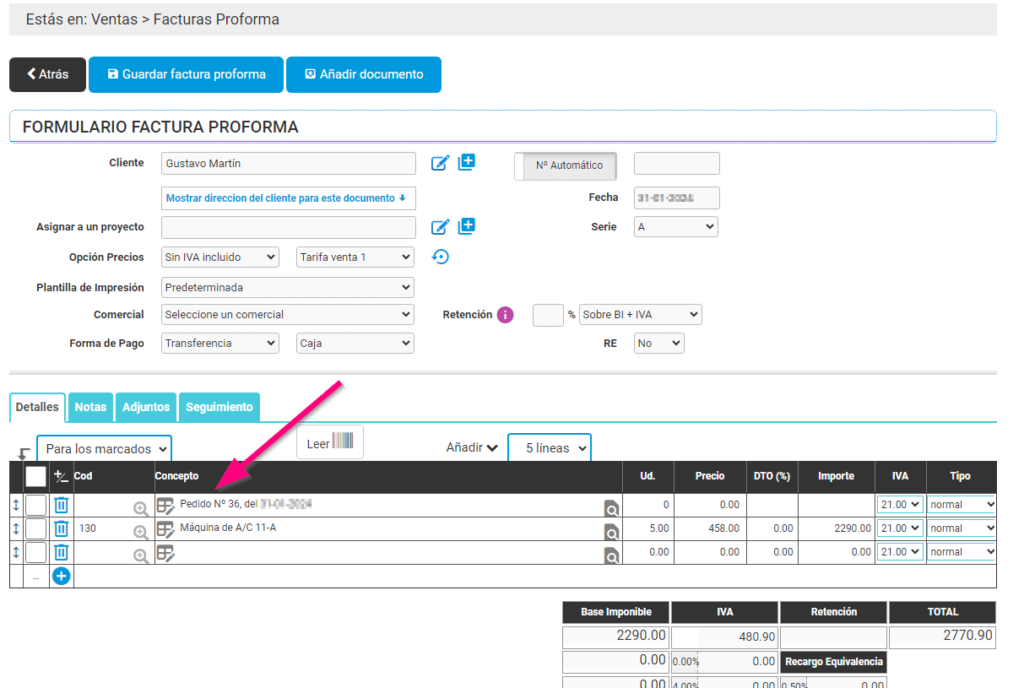Click the edit pencil icon beside Cliente
The width and height of the screenshot is (1024, 688).
point(440,163)
